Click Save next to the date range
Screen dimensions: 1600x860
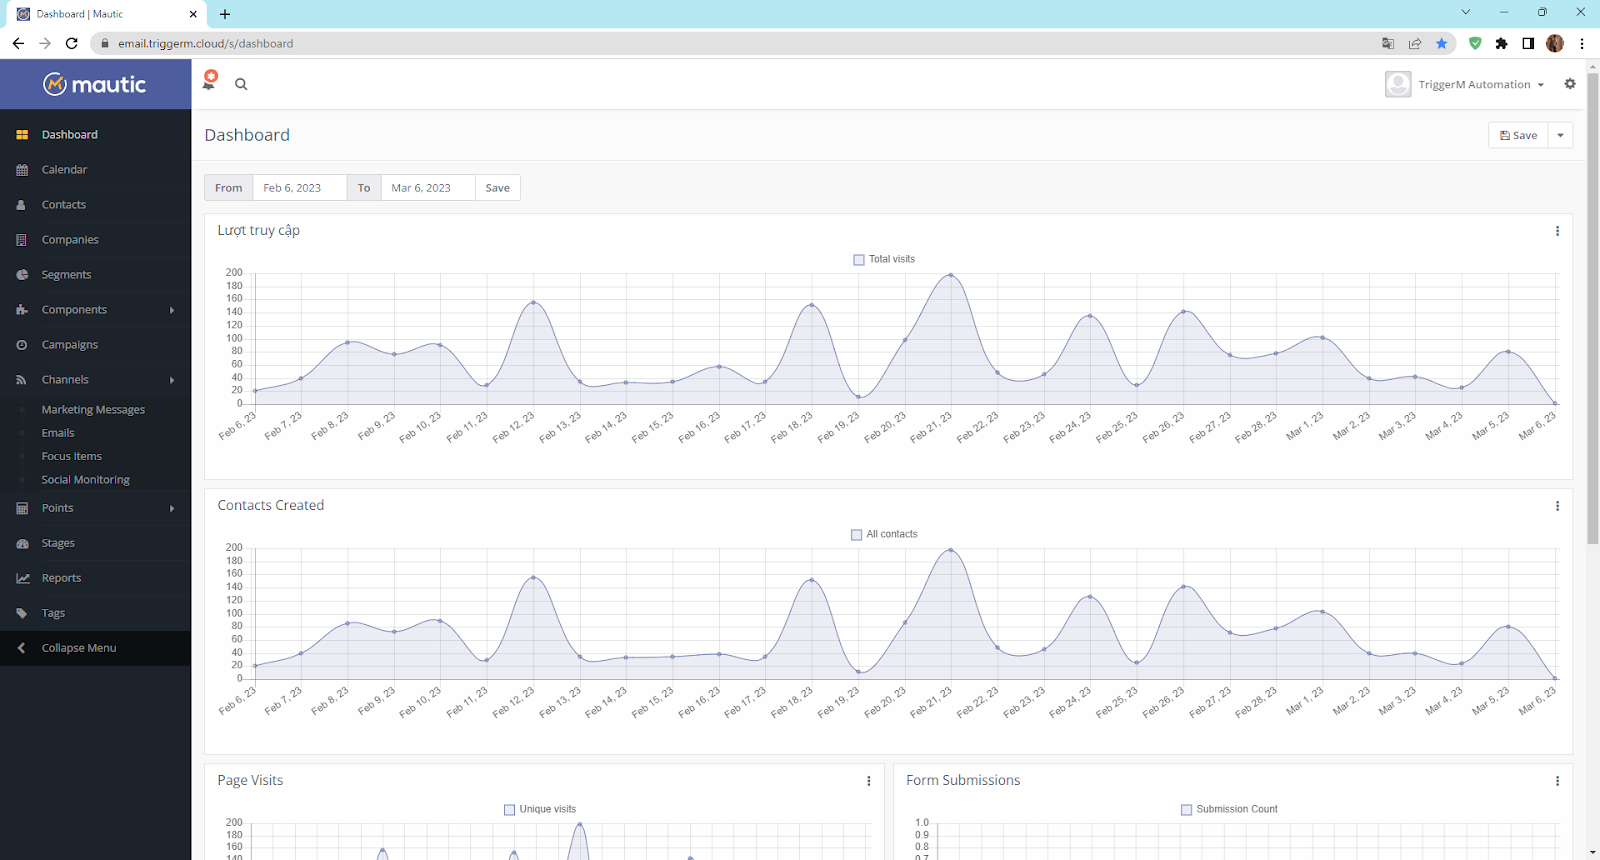tap(497, 188)
